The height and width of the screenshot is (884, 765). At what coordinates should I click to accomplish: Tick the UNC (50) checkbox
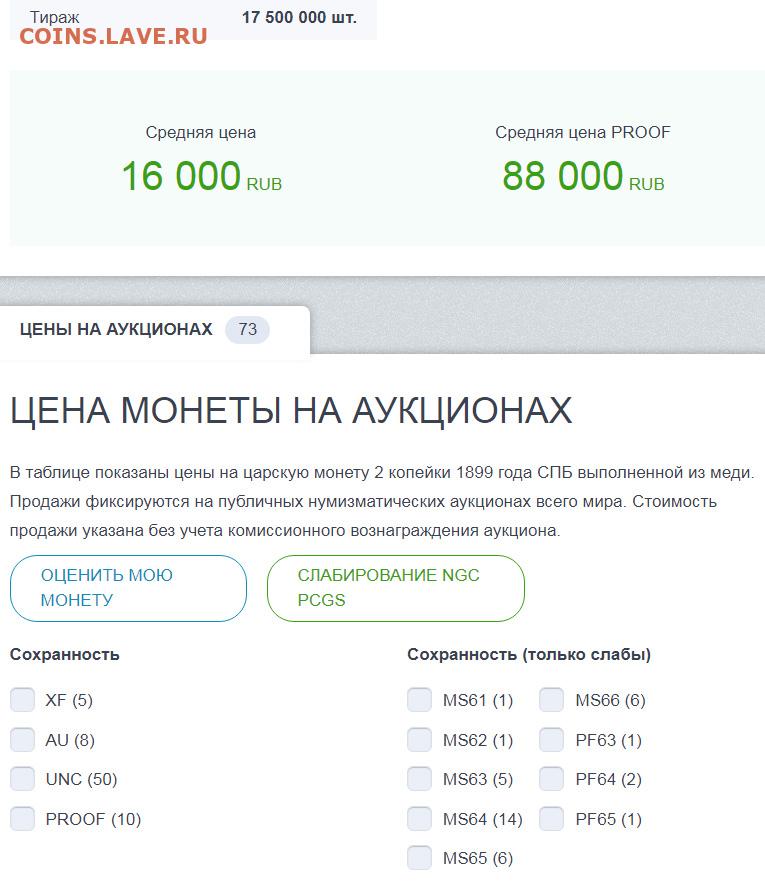(x=23, y=779)
